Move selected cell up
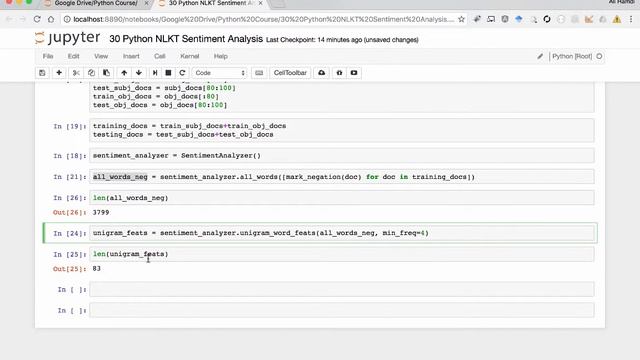 (124, 73)
